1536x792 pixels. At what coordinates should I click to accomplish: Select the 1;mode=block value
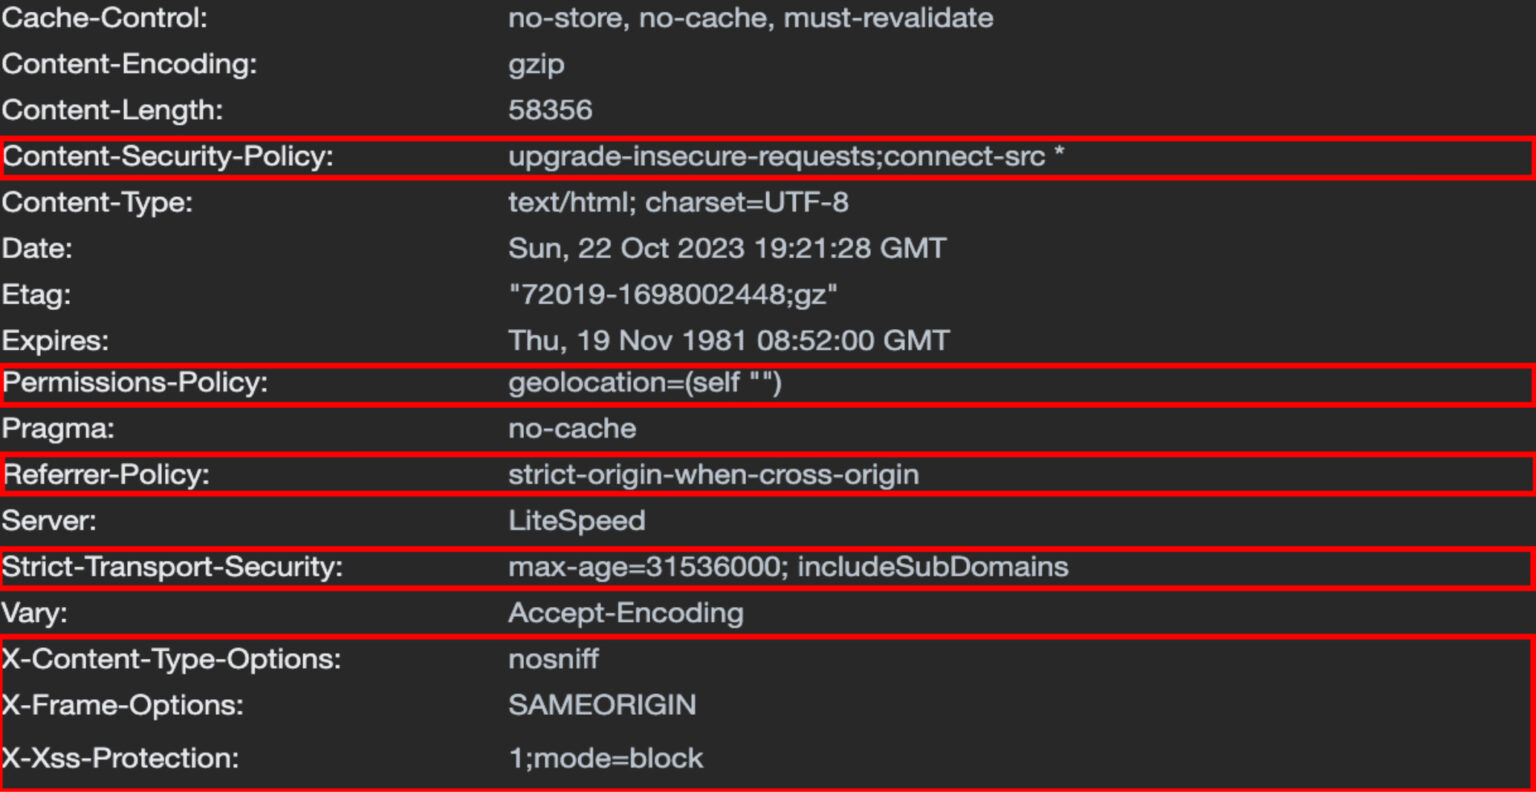(x=606, y=758)
